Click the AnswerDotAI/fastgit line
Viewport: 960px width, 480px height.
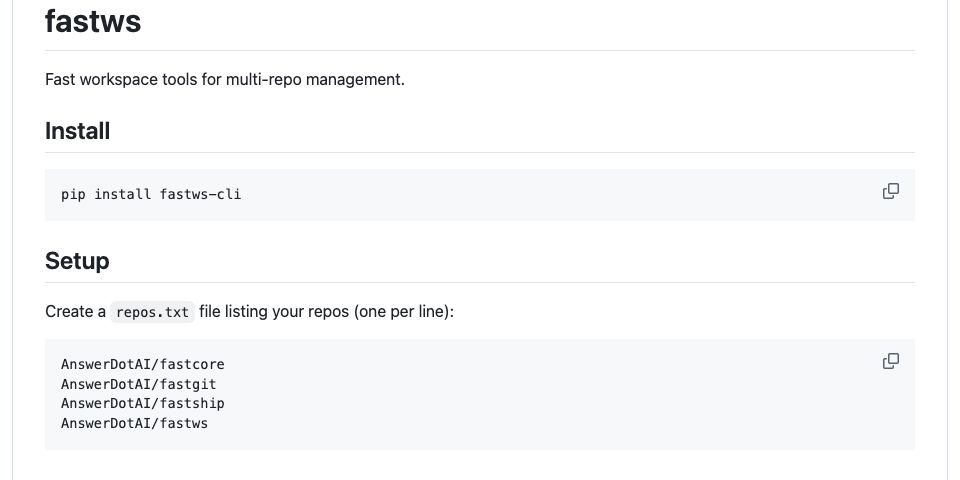[x=139, y=384]
